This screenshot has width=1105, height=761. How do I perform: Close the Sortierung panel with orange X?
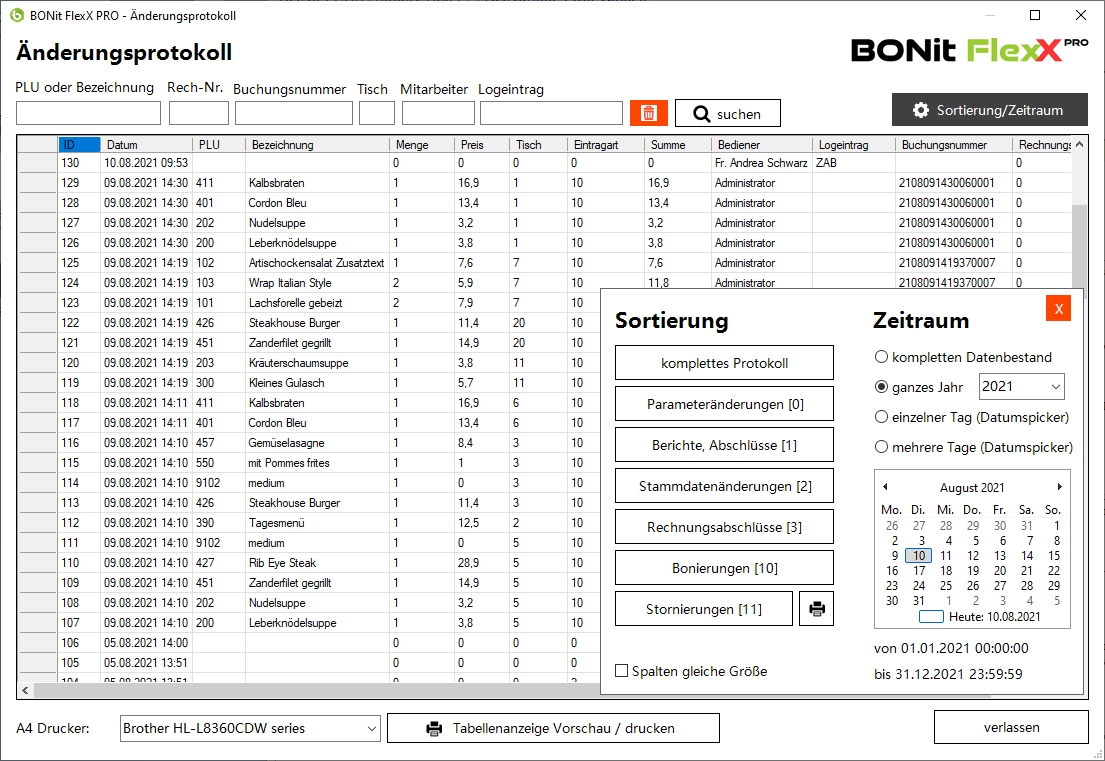pyautogui.click(x=1058, y=309)
